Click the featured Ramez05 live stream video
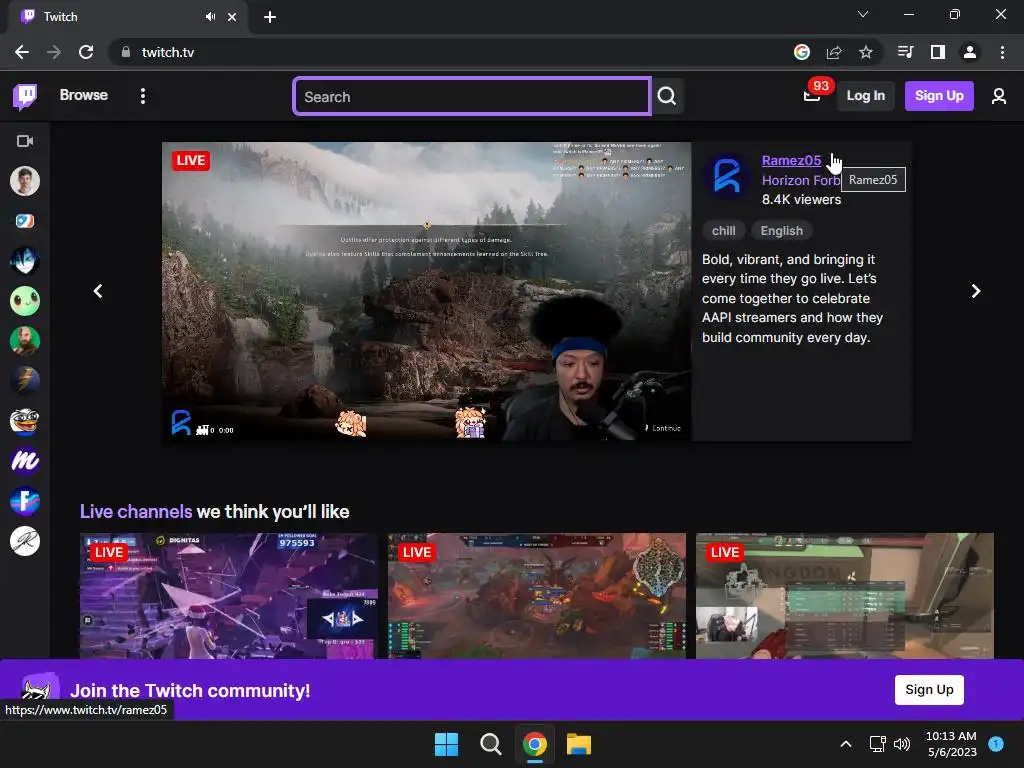 pyautogui.click(x=426, y=291)
